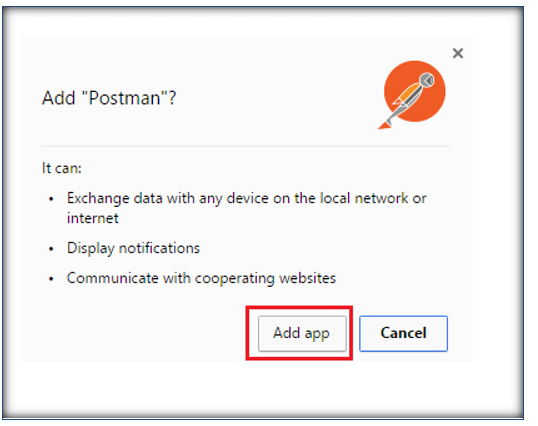The width and height of the screenshot is (538, 426).
Task: Click the Add "Postman"? heading text
Action: (109, 98)
